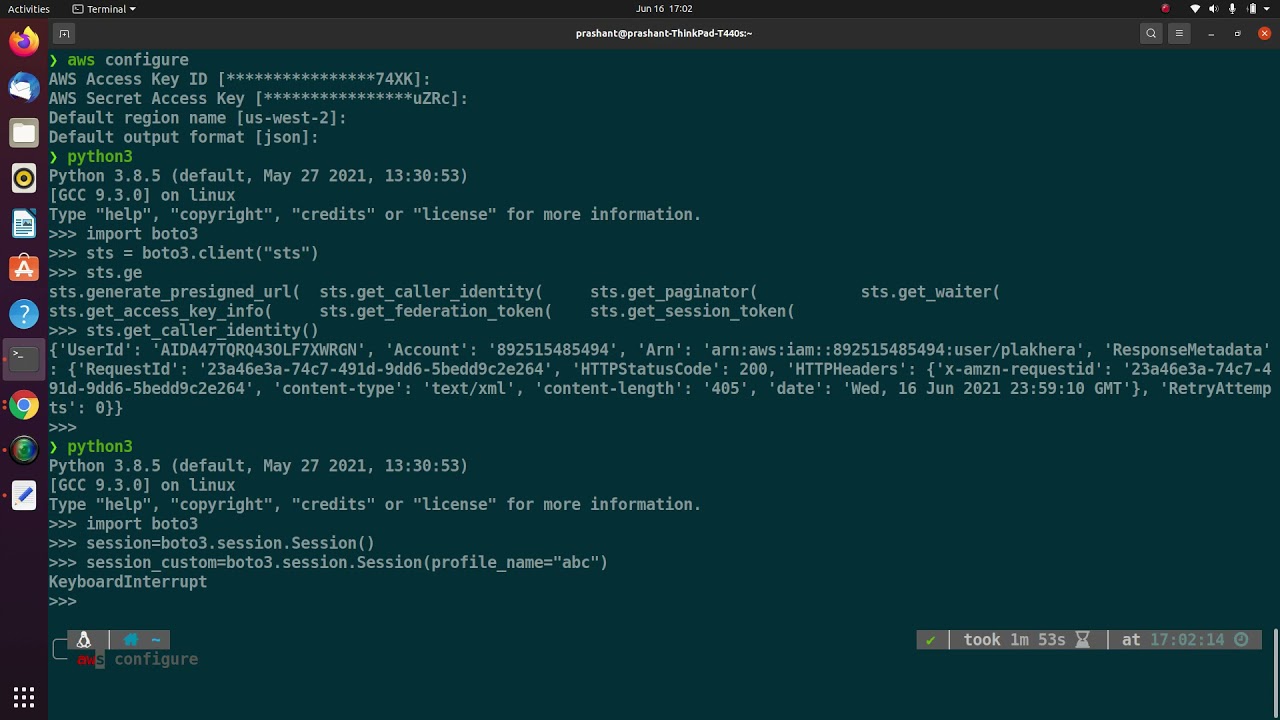1280x720 pixels.
Task: Click 'Default output format [json]' line
Action: point(184,137)
